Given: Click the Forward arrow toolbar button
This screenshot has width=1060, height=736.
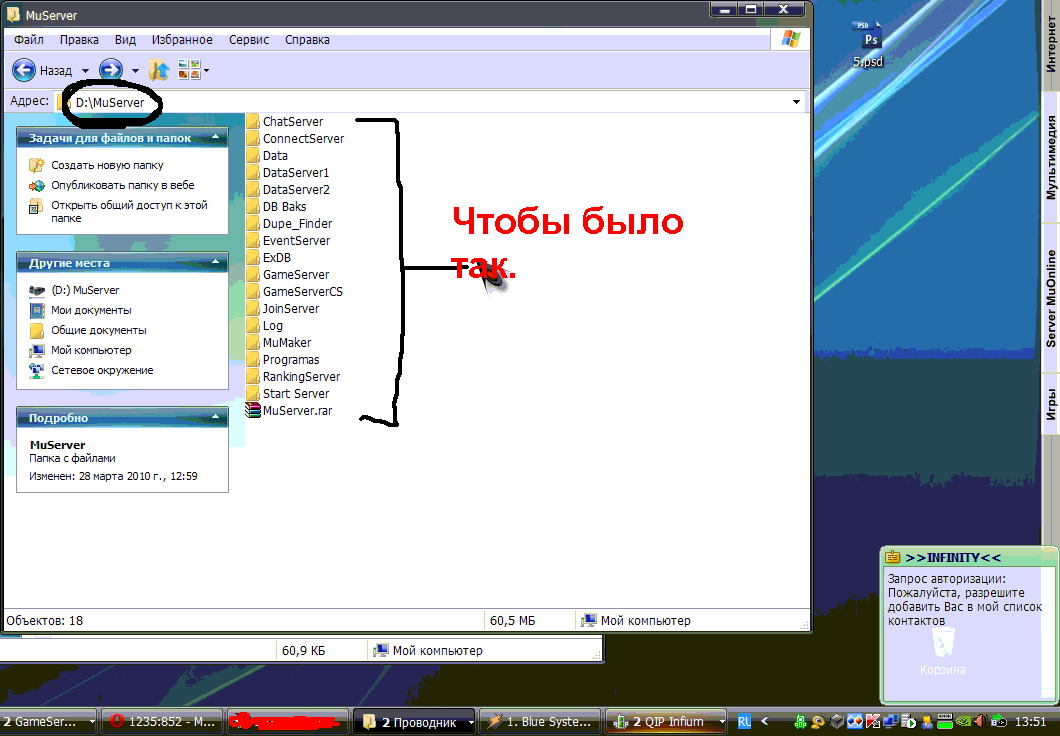Looking at the screenshot, I should (x=111, y=70).
